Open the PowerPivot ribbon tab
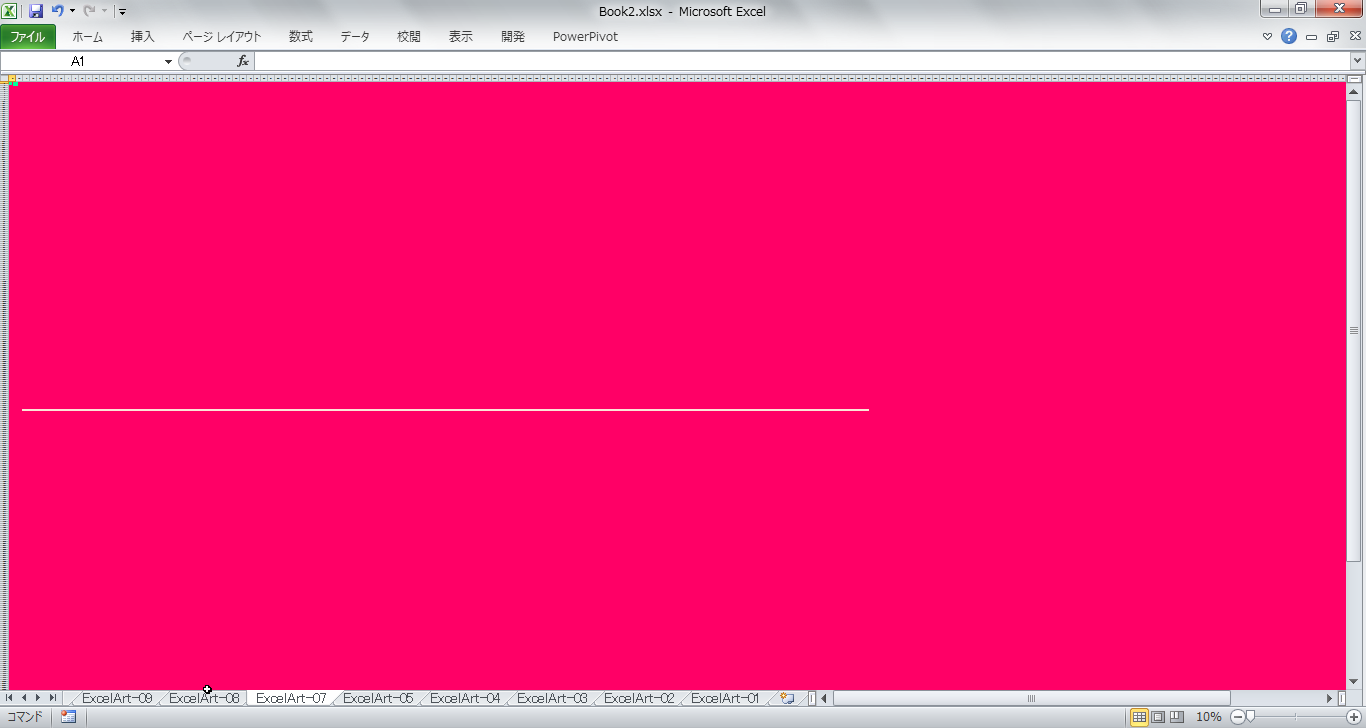This screenshot has width=1366, height=728. click(x=585, y=37)
